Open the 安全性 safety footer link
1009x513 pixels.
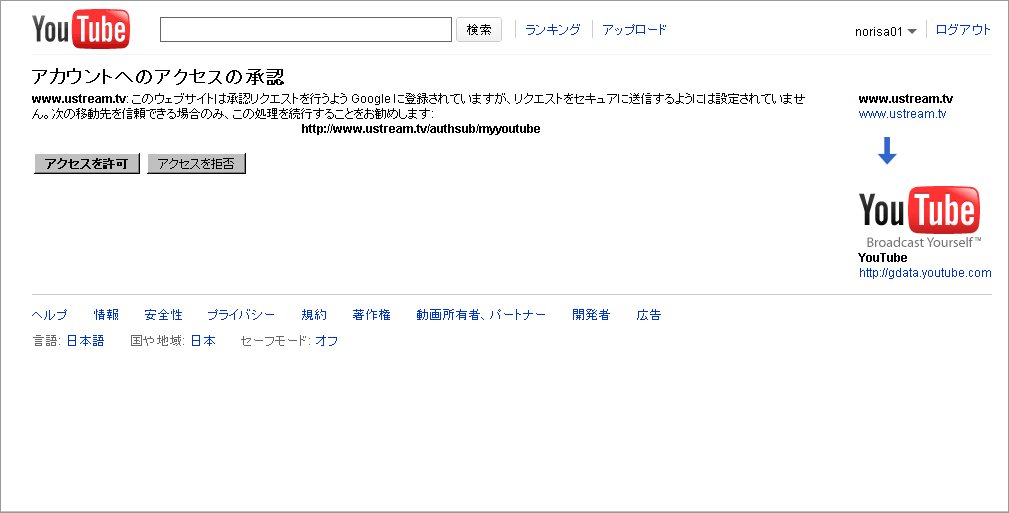coord(163,315)
